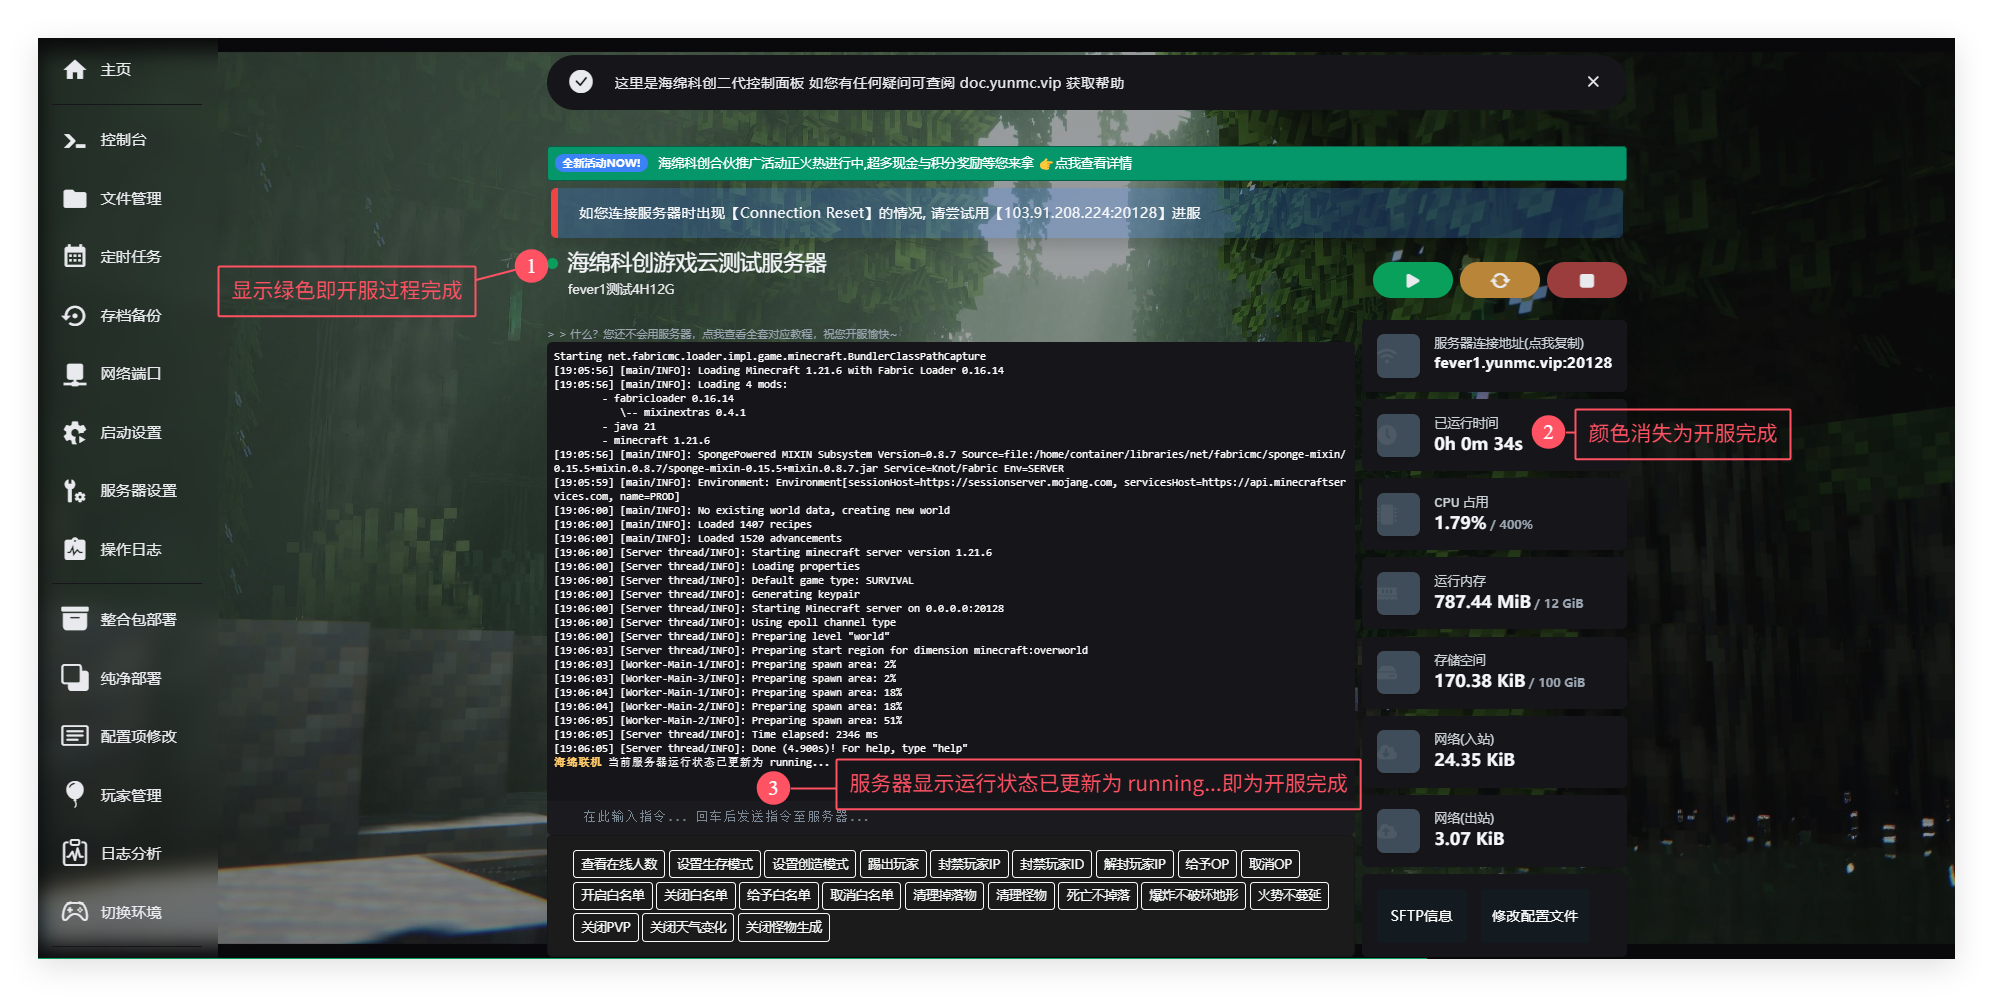Click the Connection Reset notice banner
Image resolution: width=1993 pixels, height=997 pixels.
pyautogui.click(x=1087, y=213)
